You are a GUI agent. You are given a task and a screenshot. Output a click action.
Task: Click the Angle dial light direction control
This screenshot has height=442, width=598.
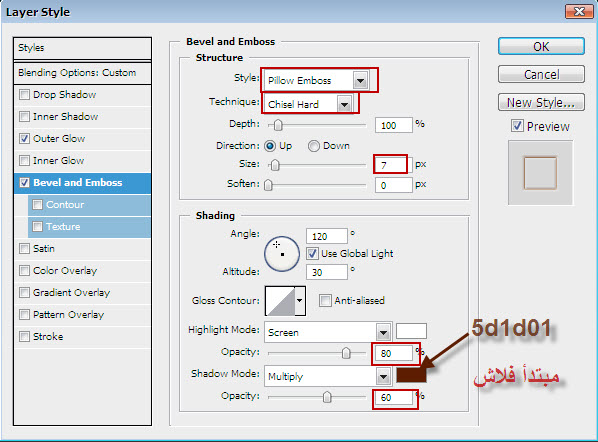pyautogui.click(x=282, y=254)
